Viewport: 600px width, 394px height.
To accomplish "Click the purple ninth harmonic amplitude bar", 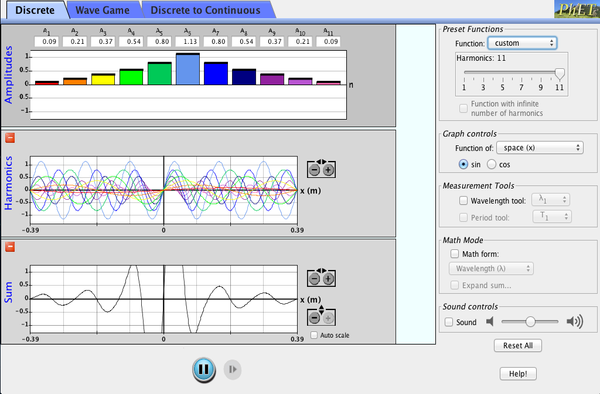I will pos(272,79).
